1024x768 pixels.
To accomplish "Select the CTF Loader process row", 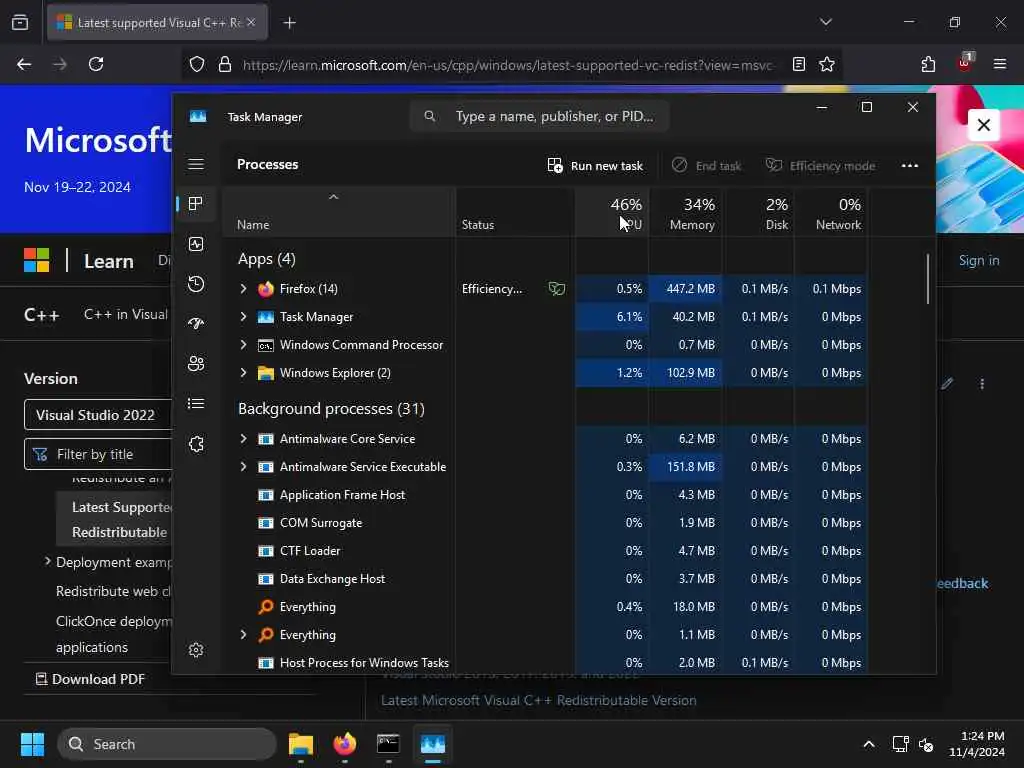I will pyautogui.click(x=545, y=551).
